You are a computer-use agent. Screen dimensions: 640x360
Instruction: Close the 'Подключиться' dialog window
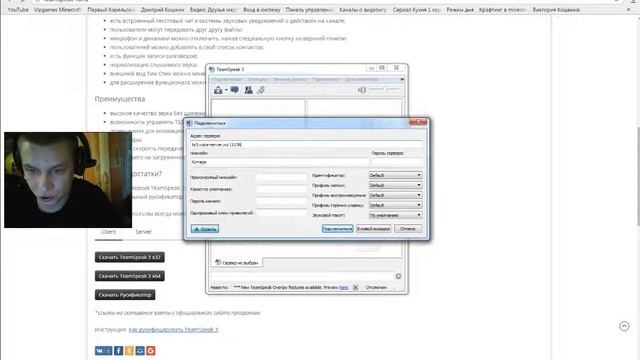click(x=418, y=122)
